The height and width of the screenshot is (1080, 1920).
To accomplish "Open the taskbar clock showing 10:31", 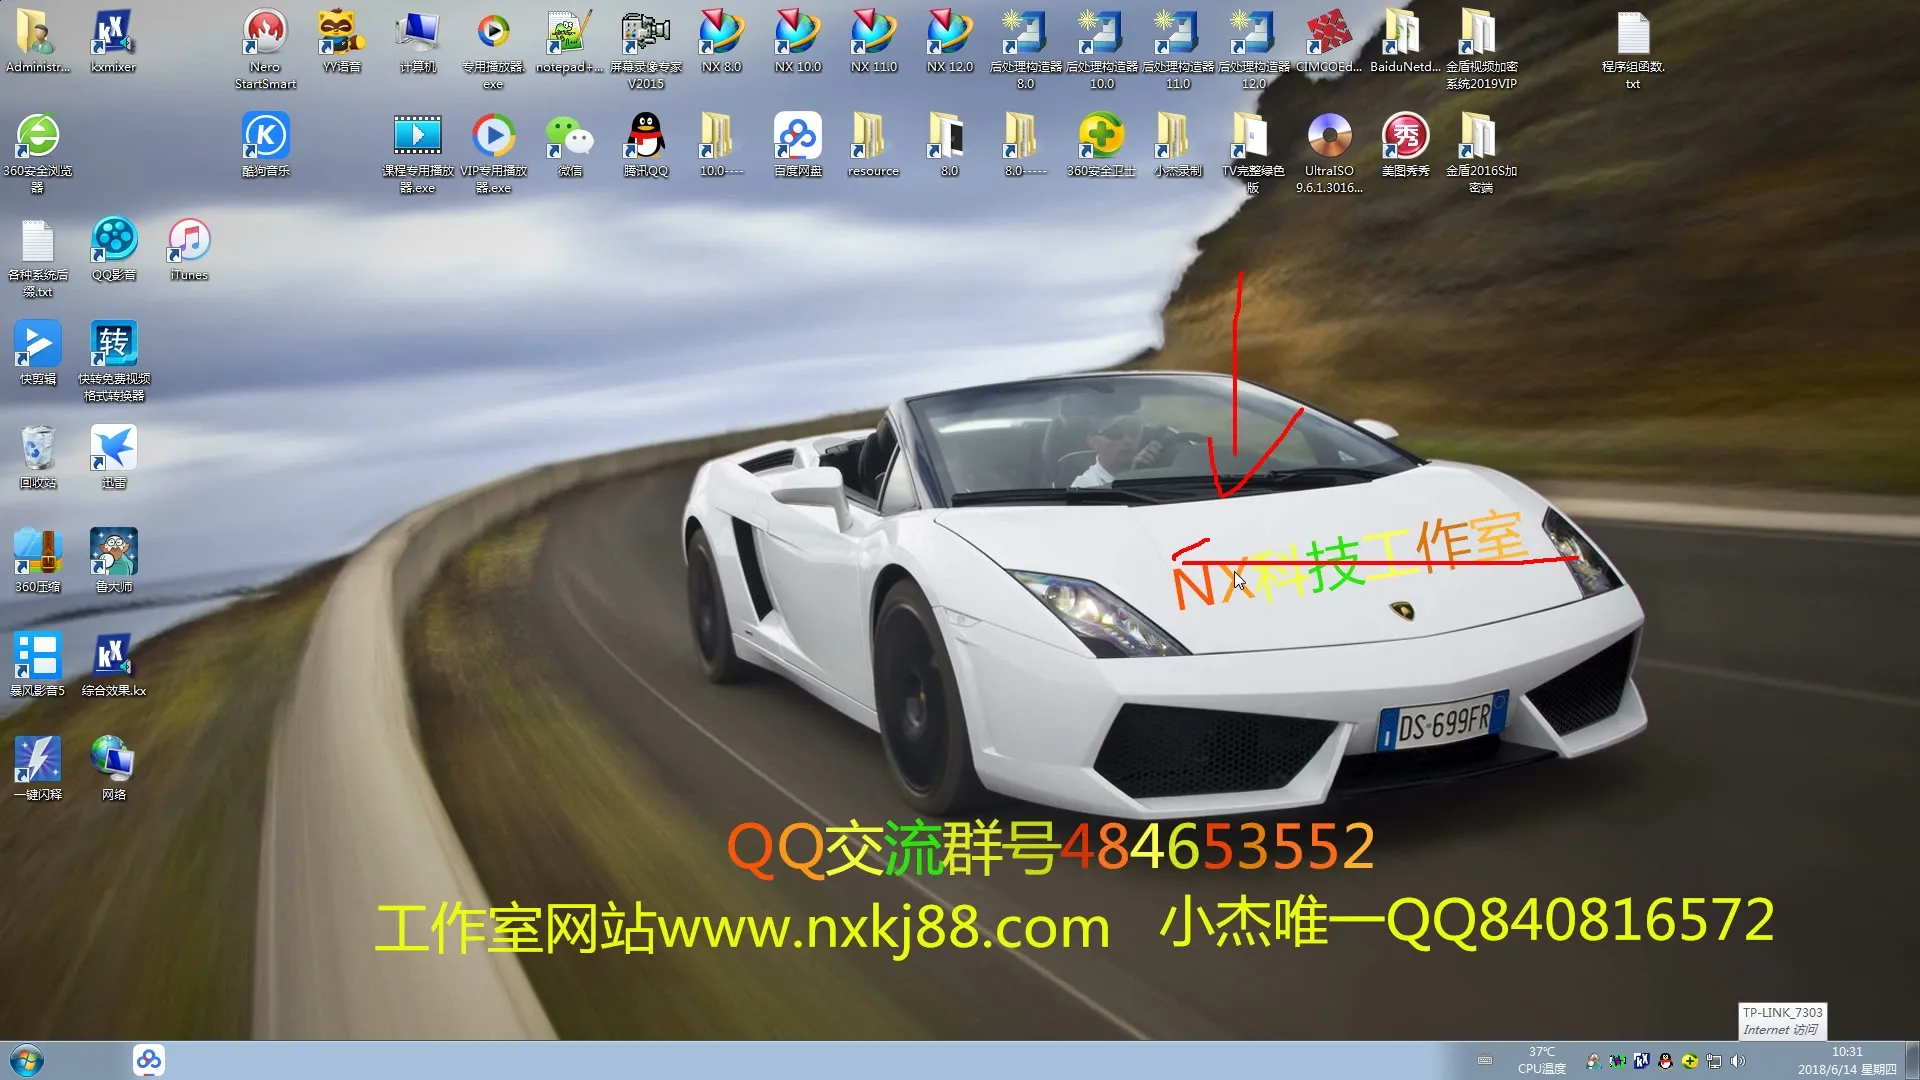I will [1846, 1060].
